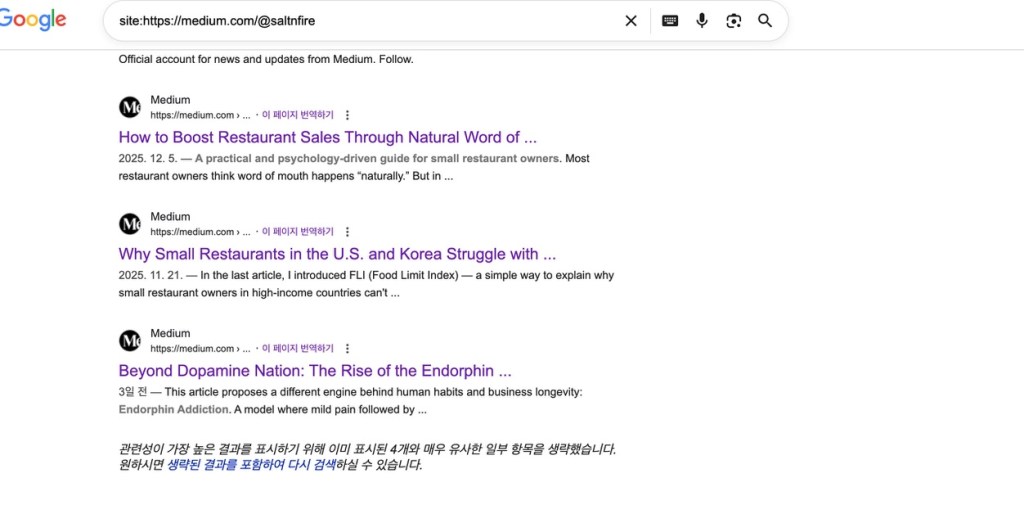Click the 'Endorphin Addiction' snippet text

click(174, 410)
